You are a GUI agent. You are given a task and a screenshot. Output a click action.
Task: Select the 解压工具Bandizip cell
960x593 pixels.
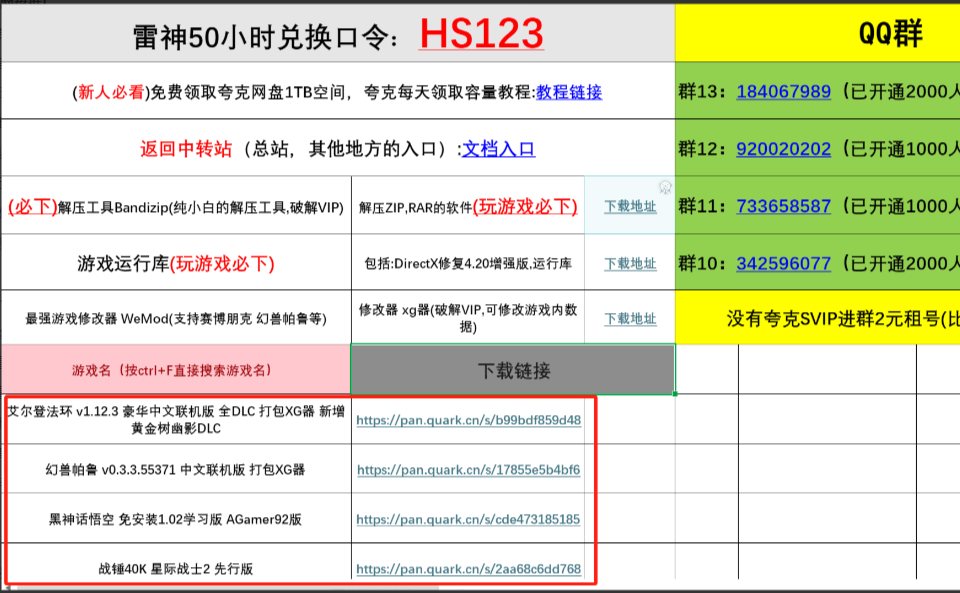point(176,205)
